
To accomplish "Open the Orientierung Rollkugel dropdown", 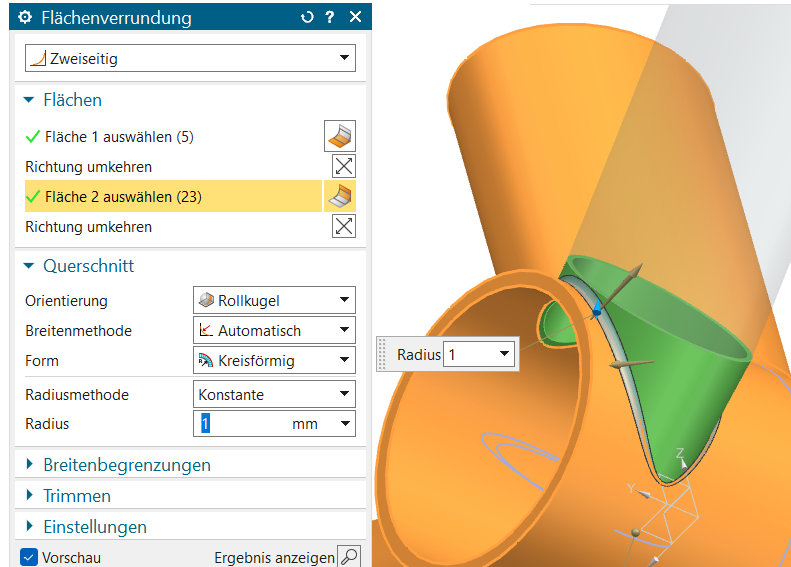I will (274, 300).
